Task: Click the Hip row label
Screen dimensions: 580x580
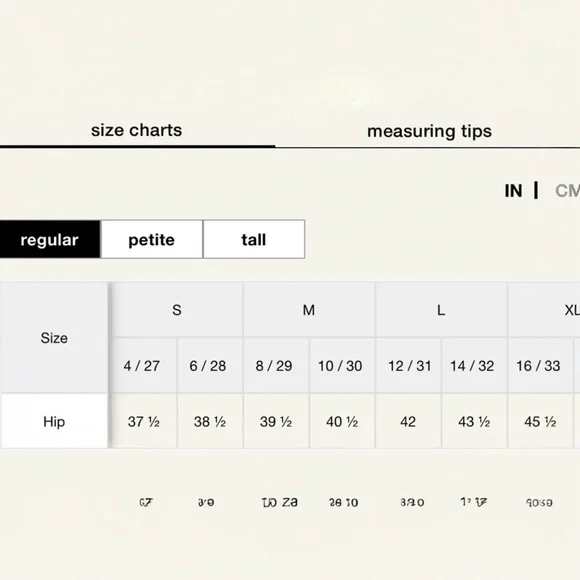Action: (54, 421)
